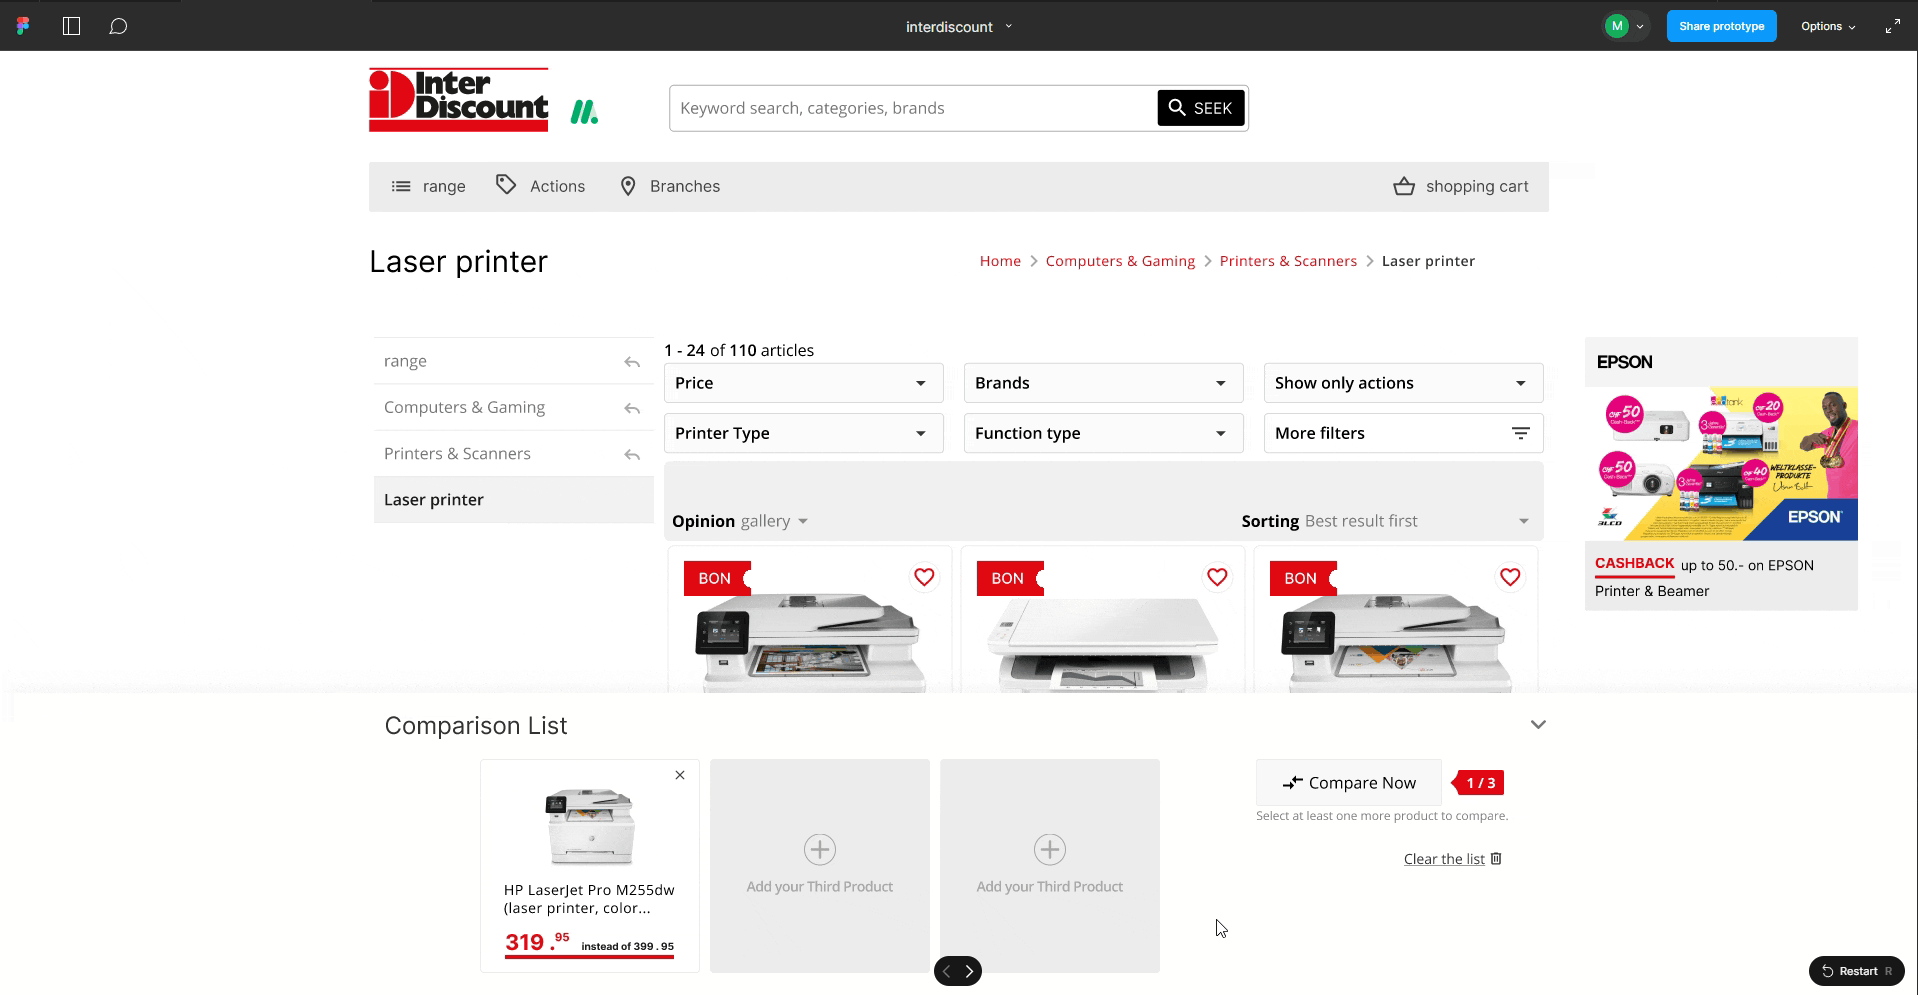This screenshot has height=995, width=1918.
Task: Favorite the second printer with heart icon
Action: click(1217, 577)
